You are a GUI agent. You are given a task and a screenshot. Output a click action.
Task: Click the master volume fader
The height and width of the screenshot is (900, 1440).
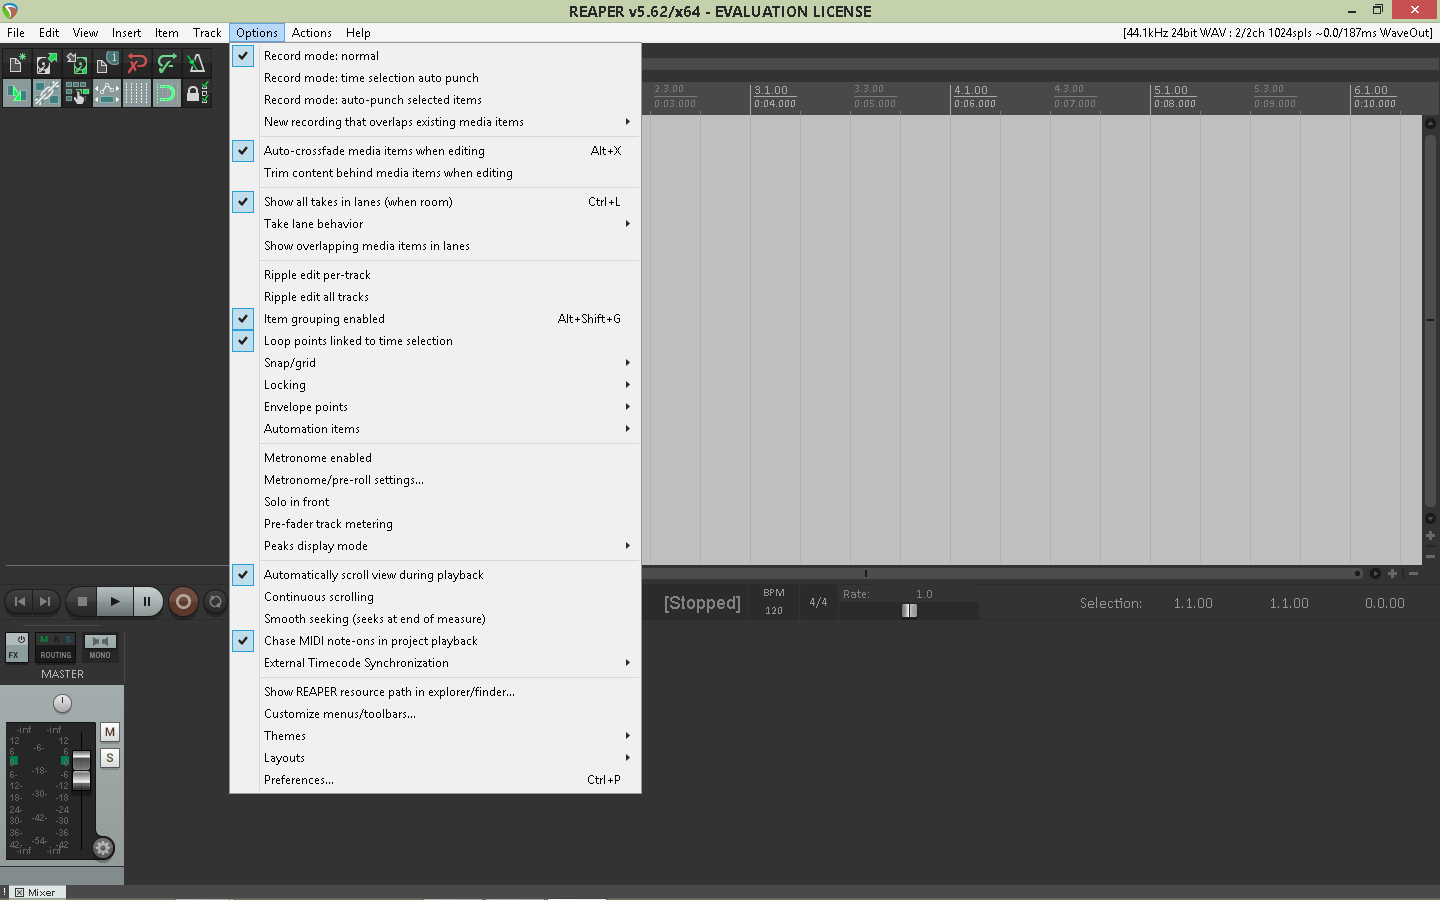click(82, 770)
